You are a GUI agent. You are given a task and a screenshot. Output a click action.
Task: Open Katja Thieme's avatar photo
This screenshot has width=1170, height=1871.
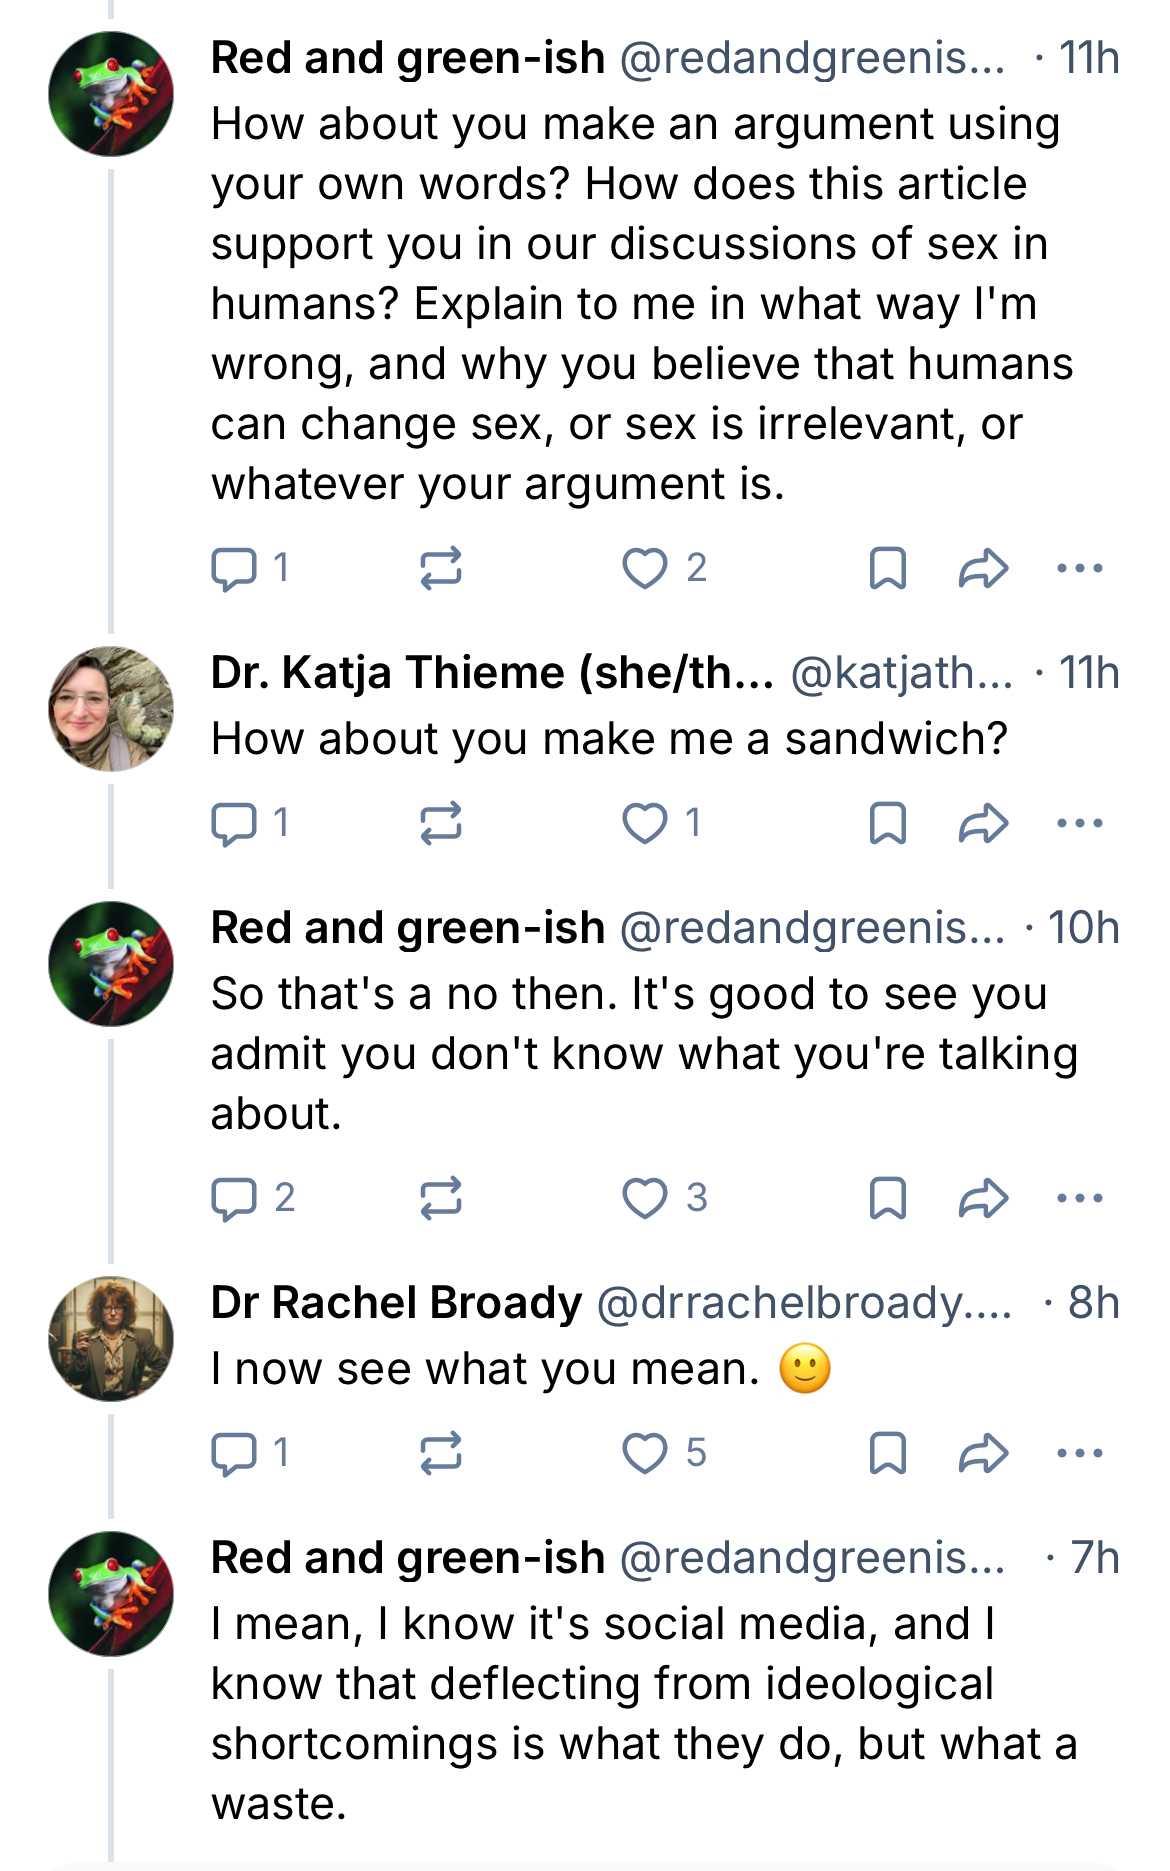pos(111,709)
